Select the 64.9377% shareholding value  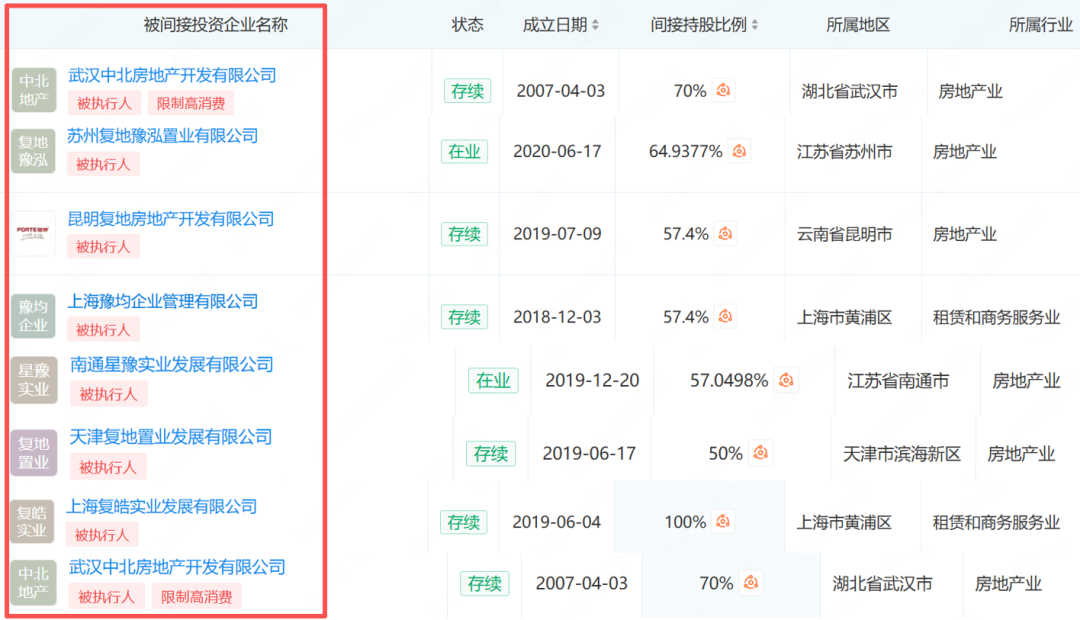point(685,151)
